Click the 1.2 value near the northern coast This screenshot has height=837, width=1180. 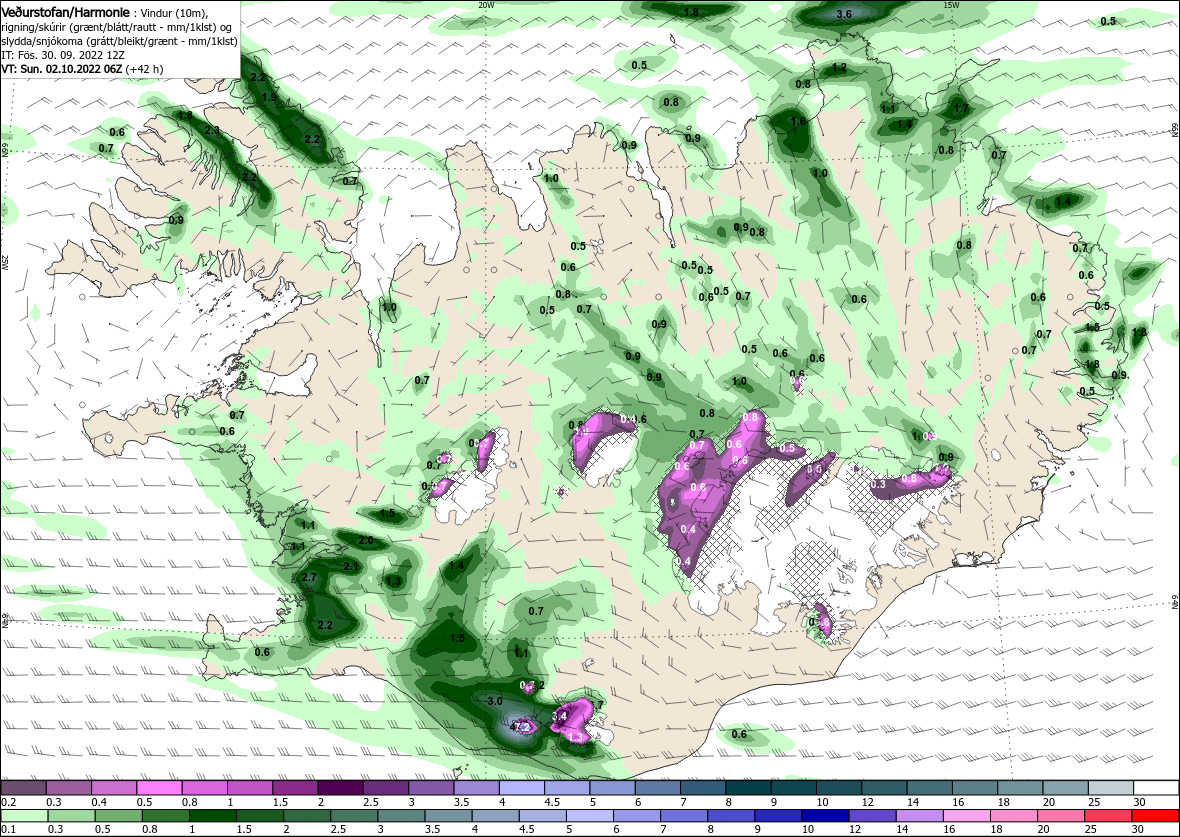click(840, 68)
